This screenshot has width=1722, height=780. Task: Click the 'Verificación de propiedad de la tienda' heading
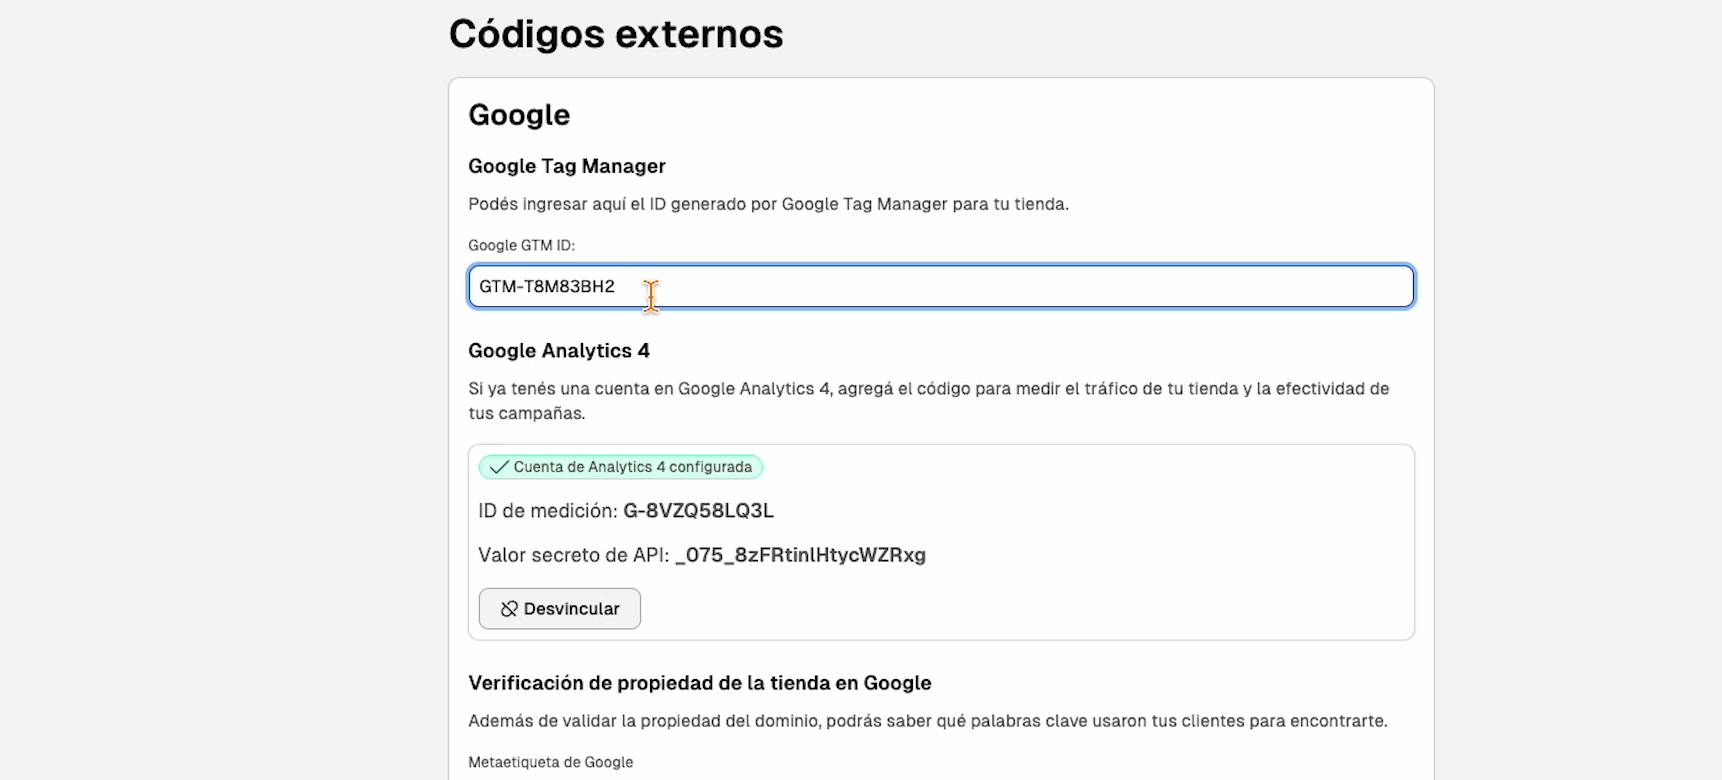pos(699,683)
